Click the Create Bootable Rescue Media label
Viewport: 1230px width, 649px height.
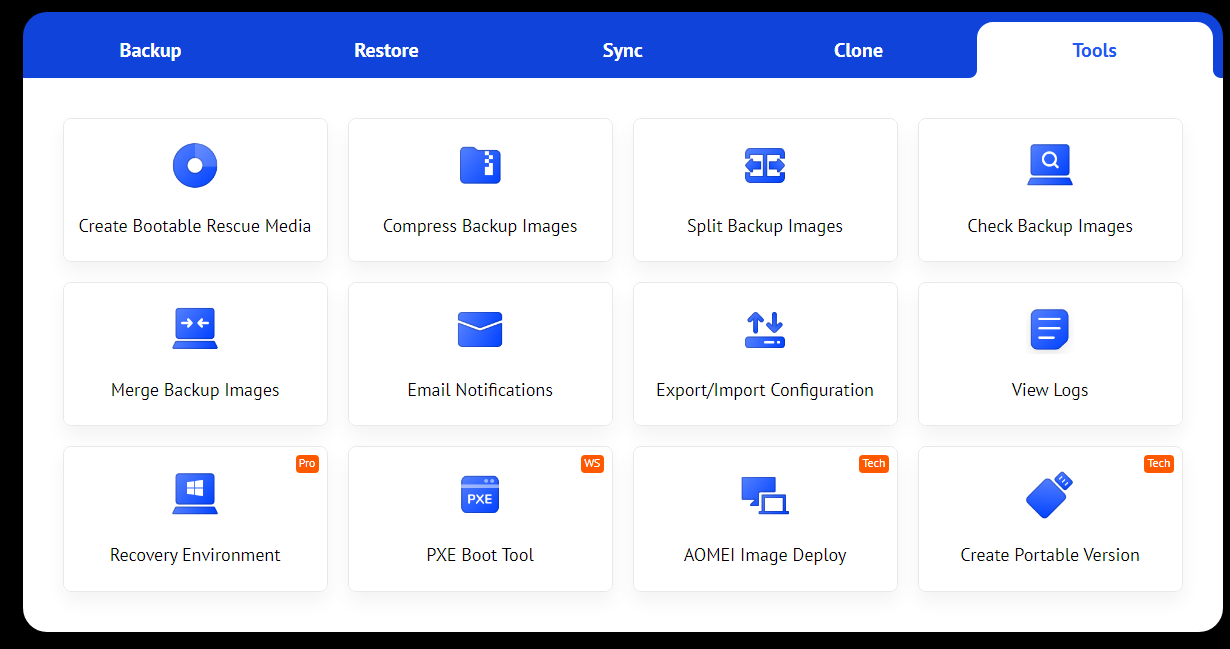click(195, 226)
